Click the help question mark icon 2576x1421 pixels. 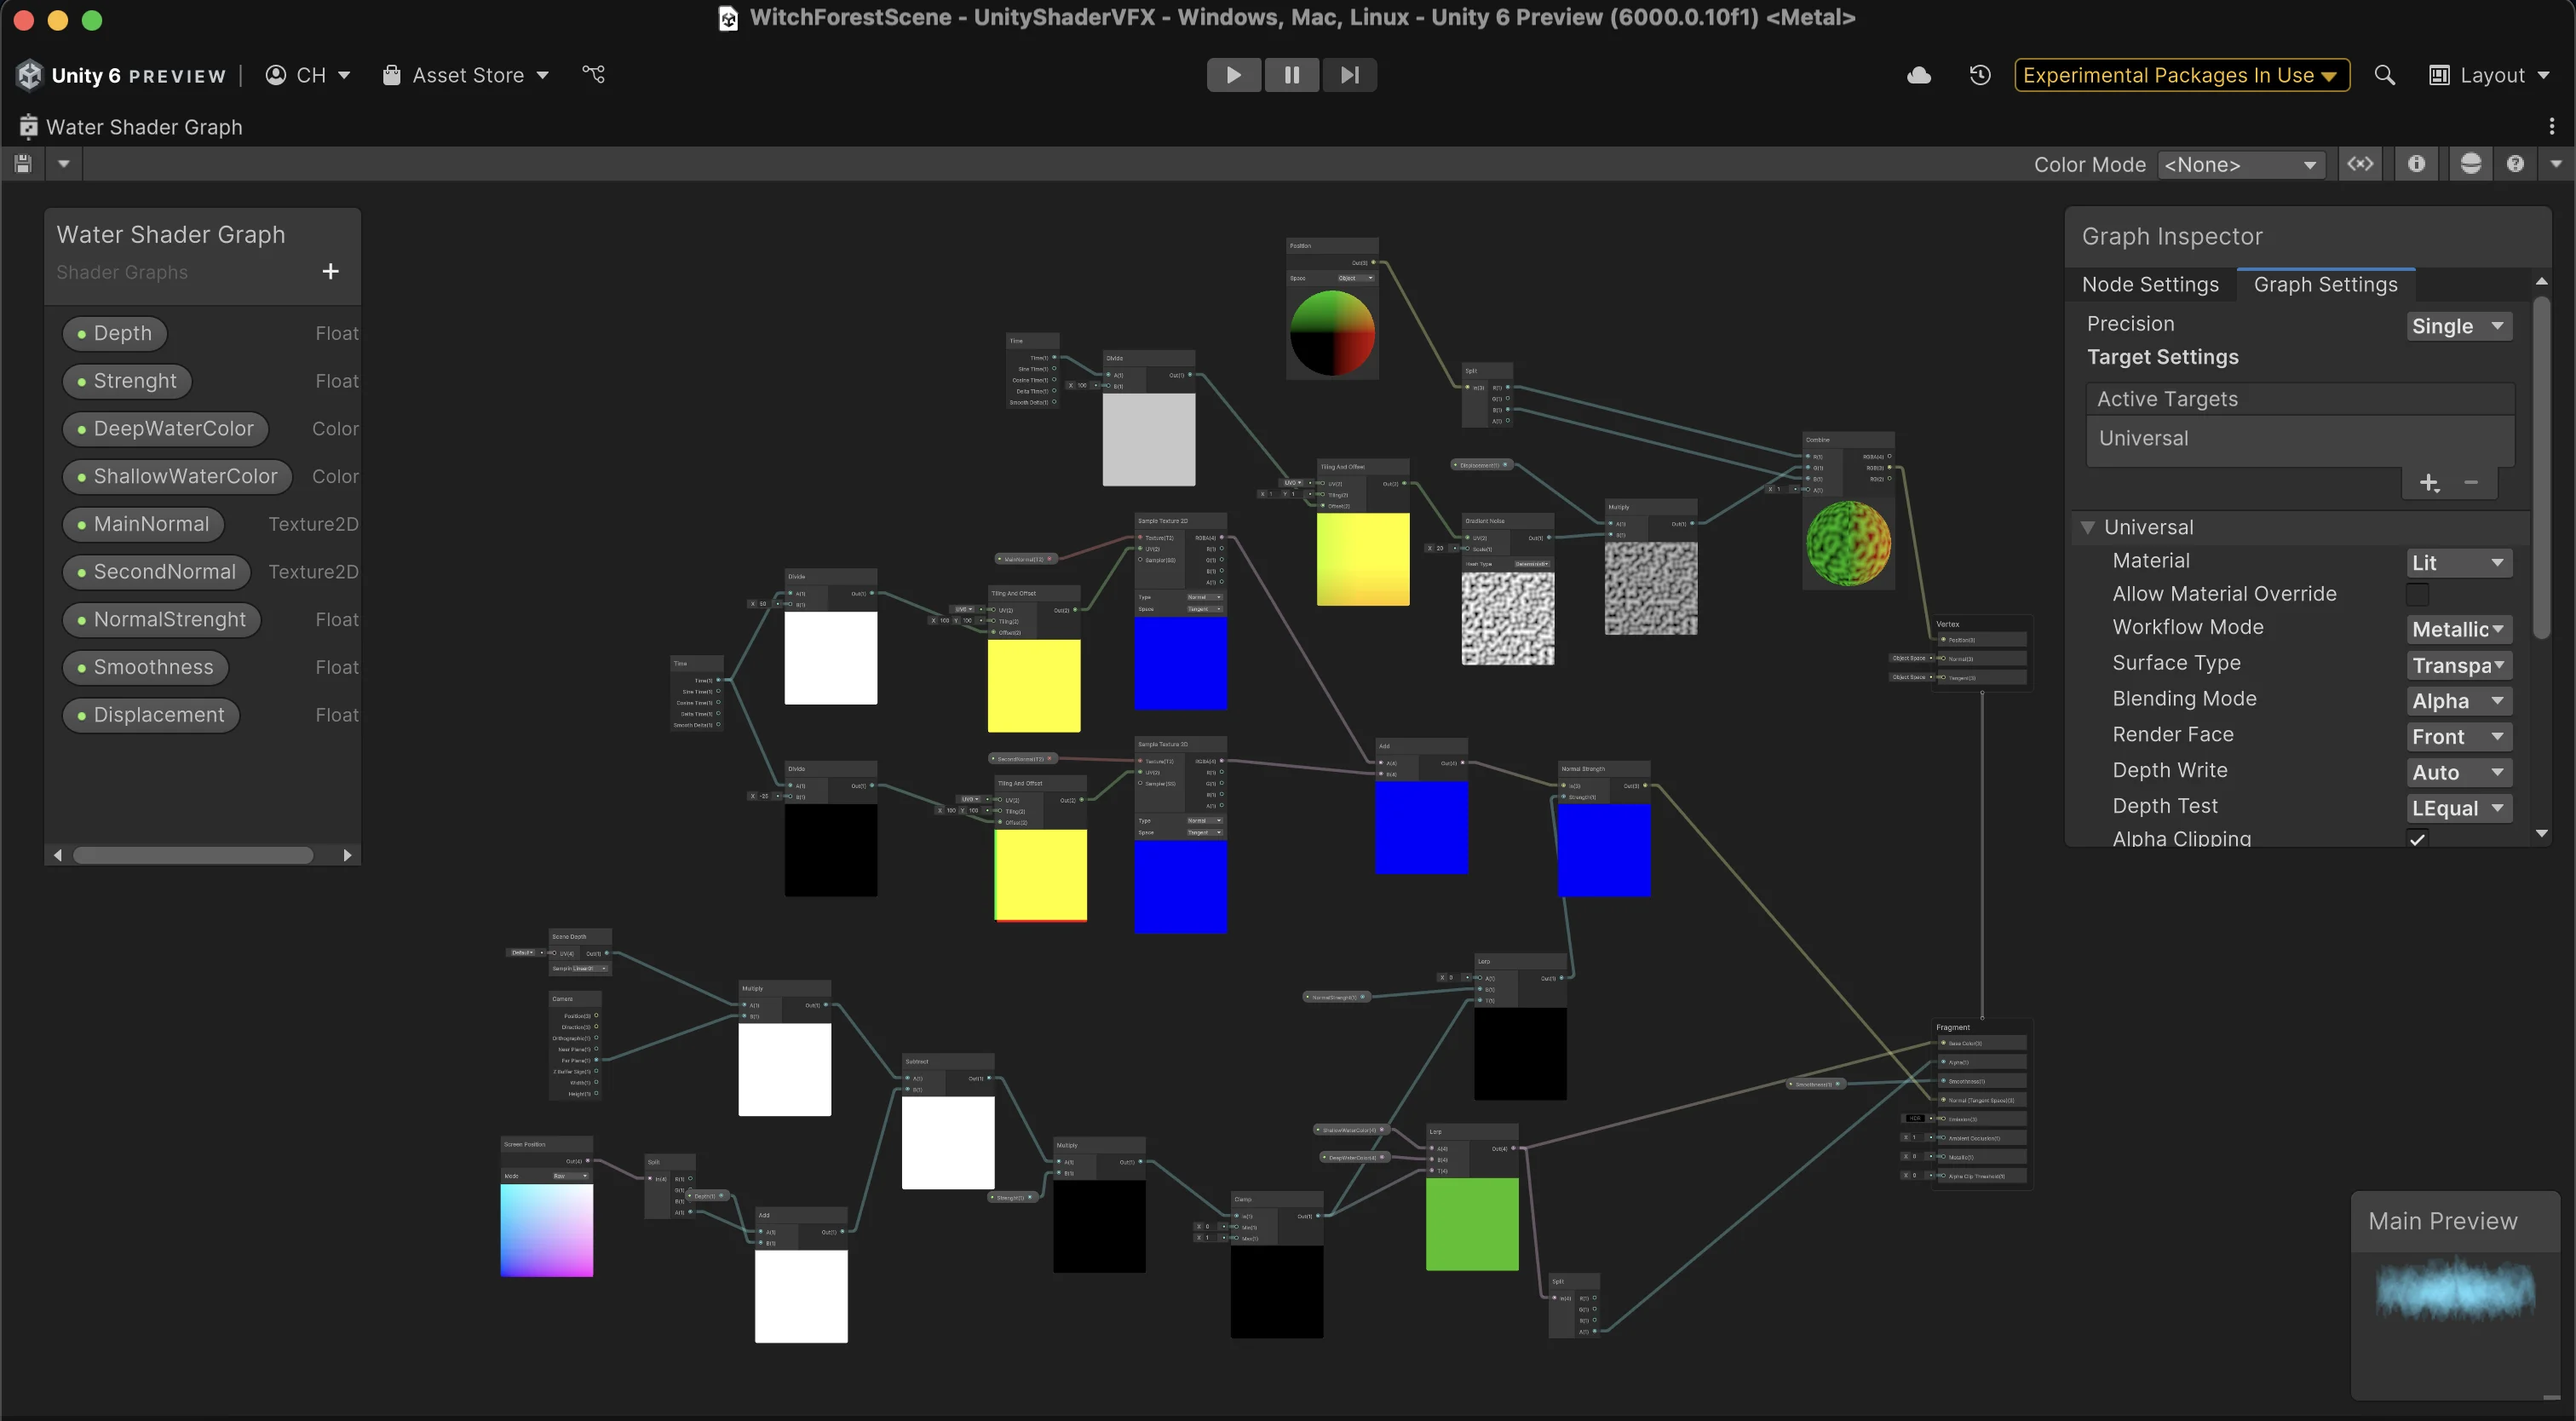[2515, 164]
